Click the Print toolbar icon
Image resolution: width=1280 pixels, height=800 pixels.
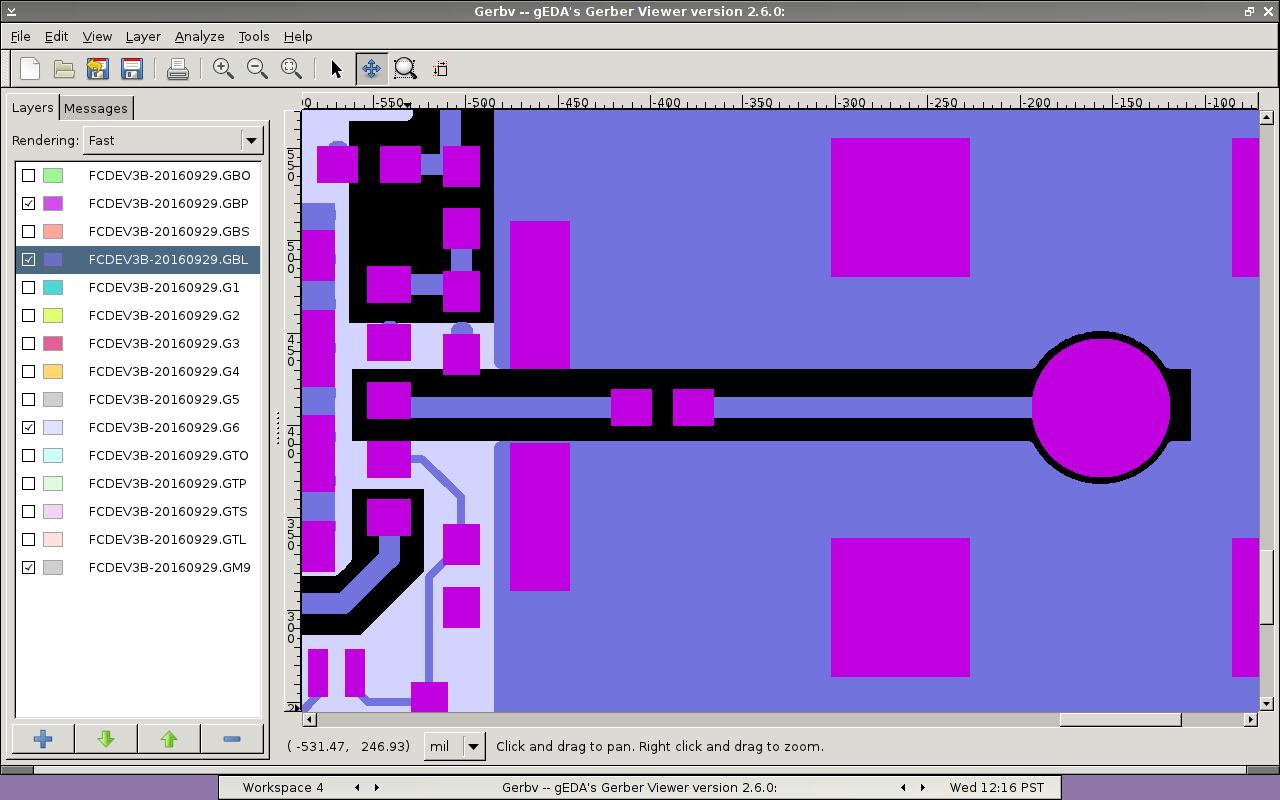click(x=178, y=69)
